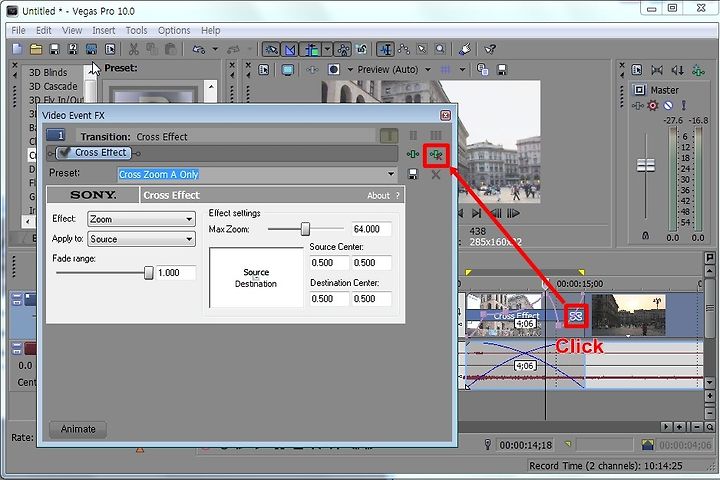Adjust the Max Zoom slider handle
The height and width of the screenshot is (480, 720).
click(x=305, y=229)
